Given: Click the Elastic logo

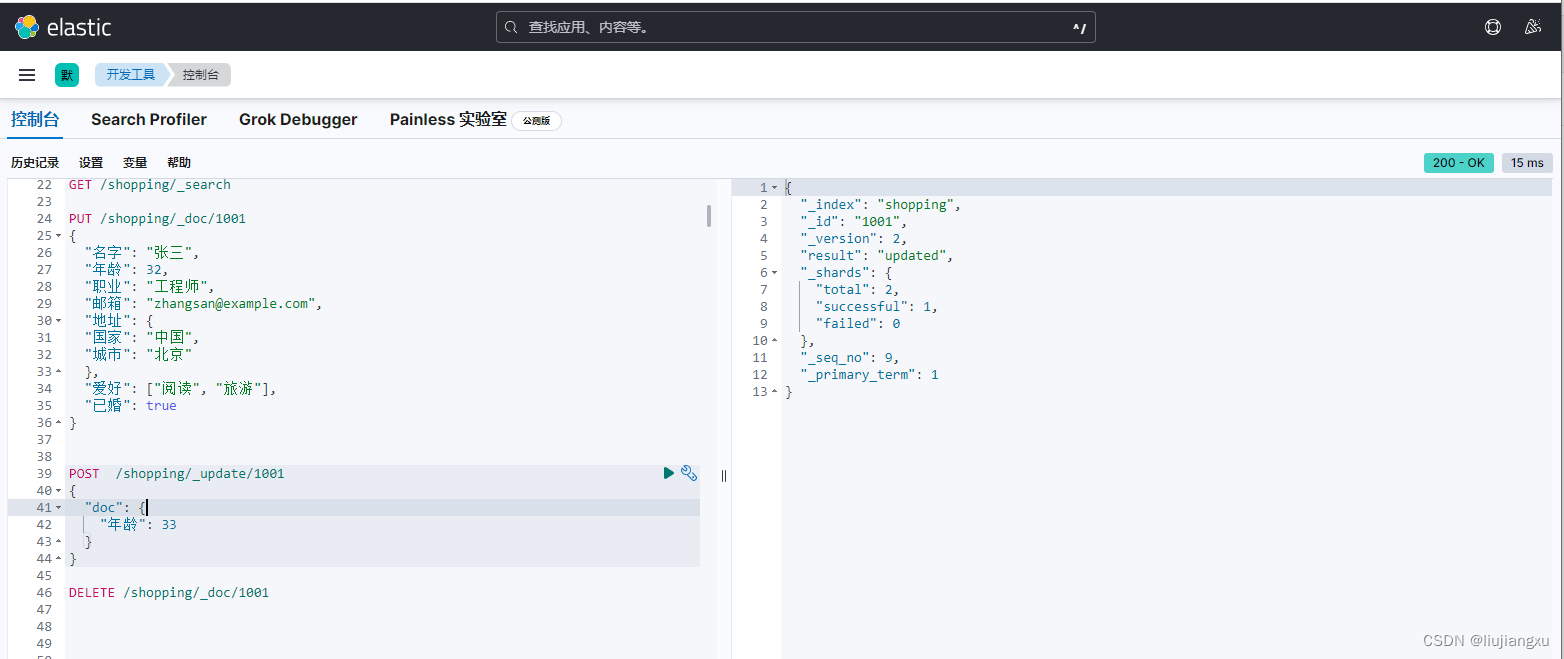Looking at the screenshot, I should 63,27.
